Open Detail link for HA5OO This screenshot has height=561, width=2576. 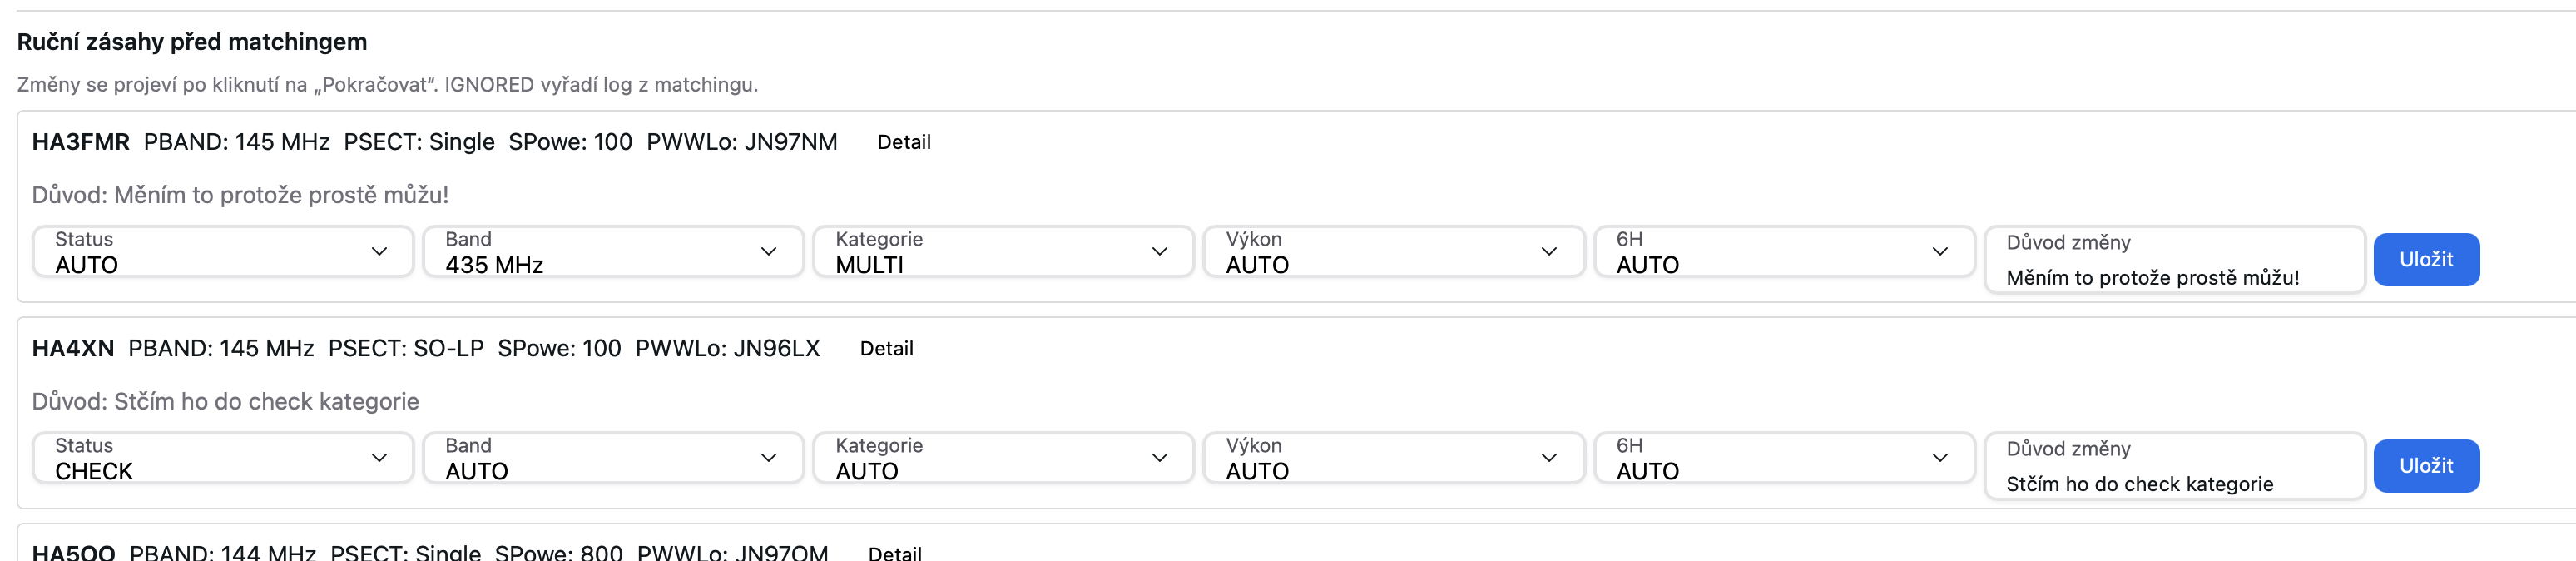point(894,552)
